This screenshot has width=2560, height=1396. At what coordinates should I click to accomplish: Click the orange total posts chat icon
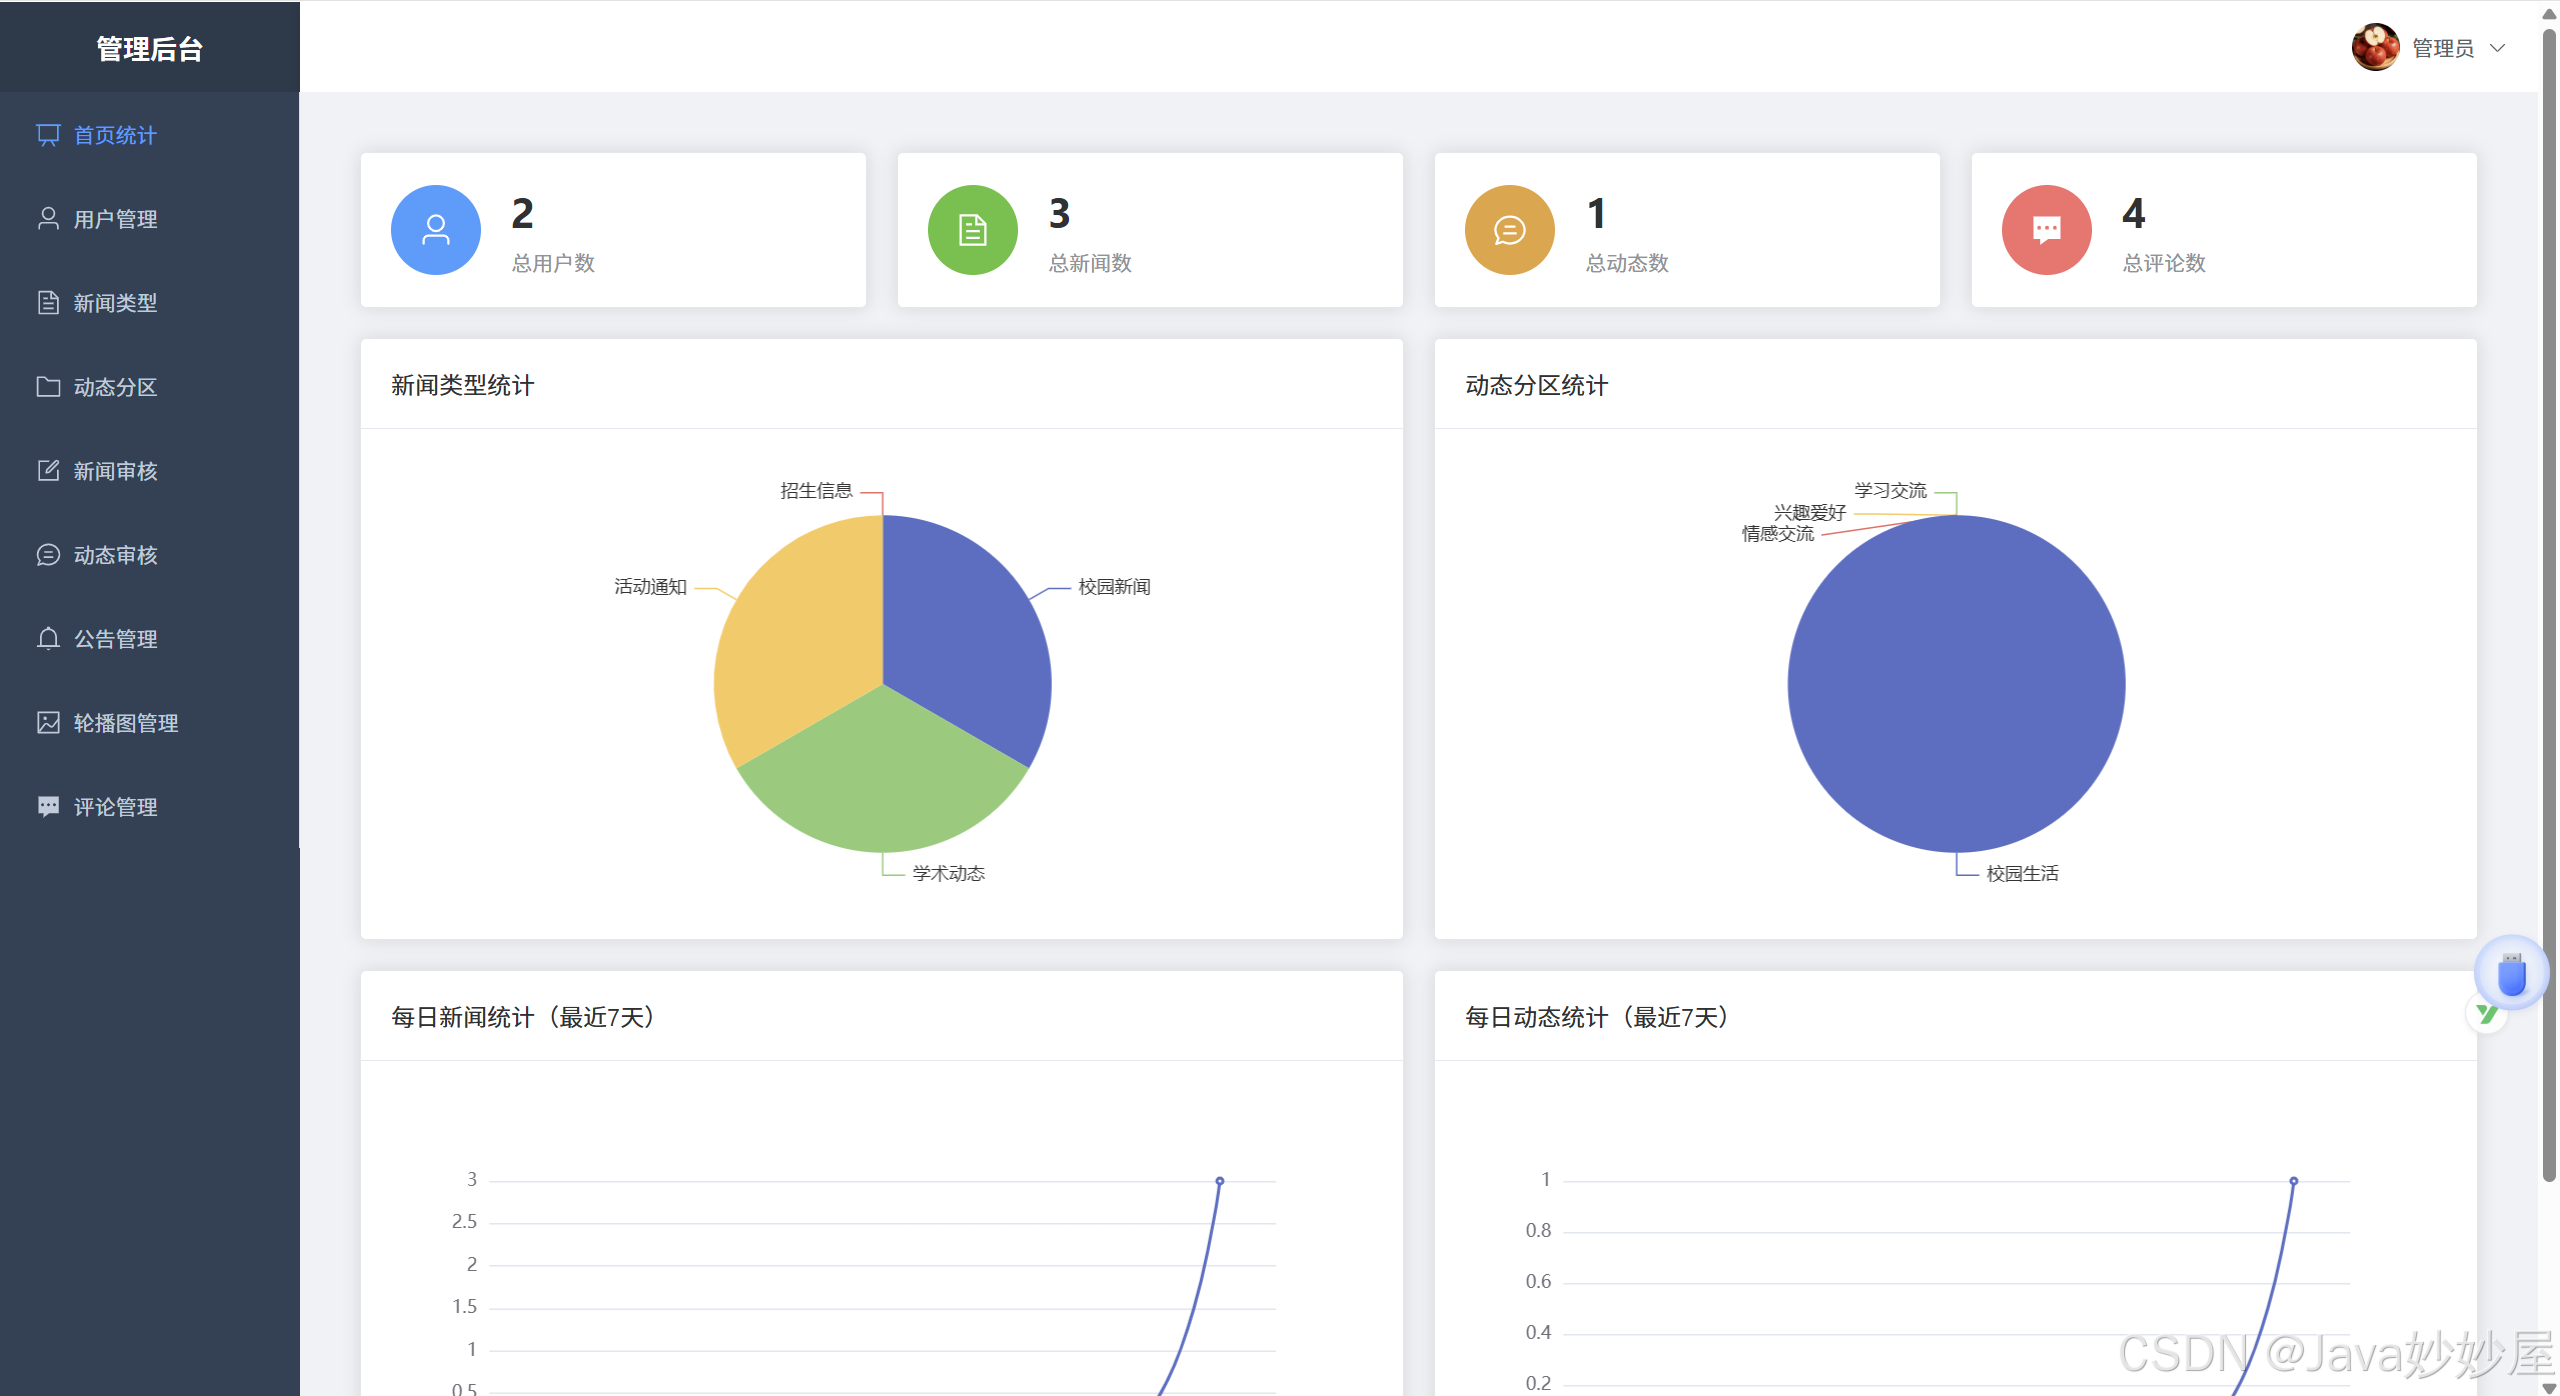[x=1509, y=230]
